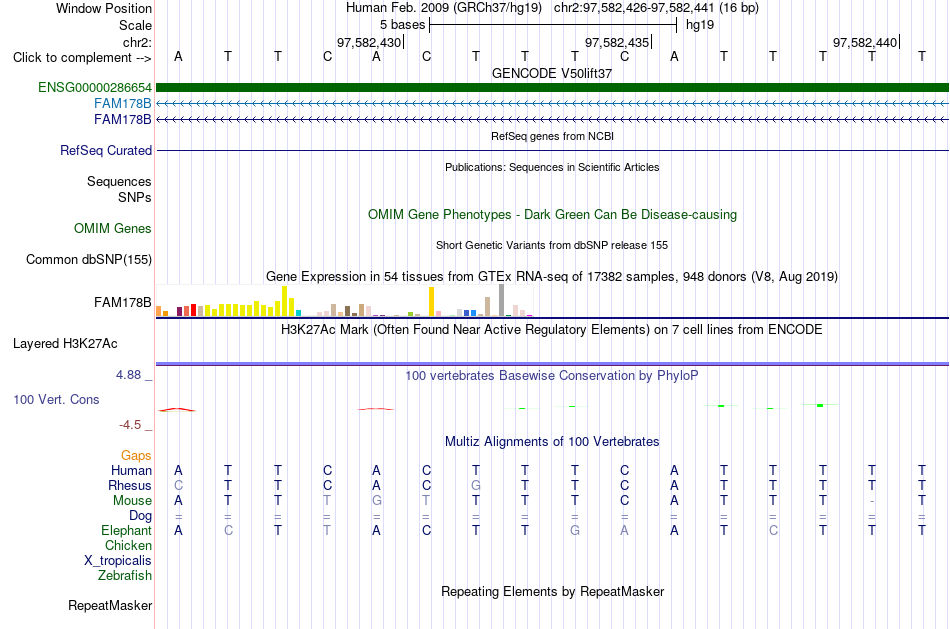Click the RefSeq Curated track label
This screenshot has width=950, height=629.
coord(106,150)
